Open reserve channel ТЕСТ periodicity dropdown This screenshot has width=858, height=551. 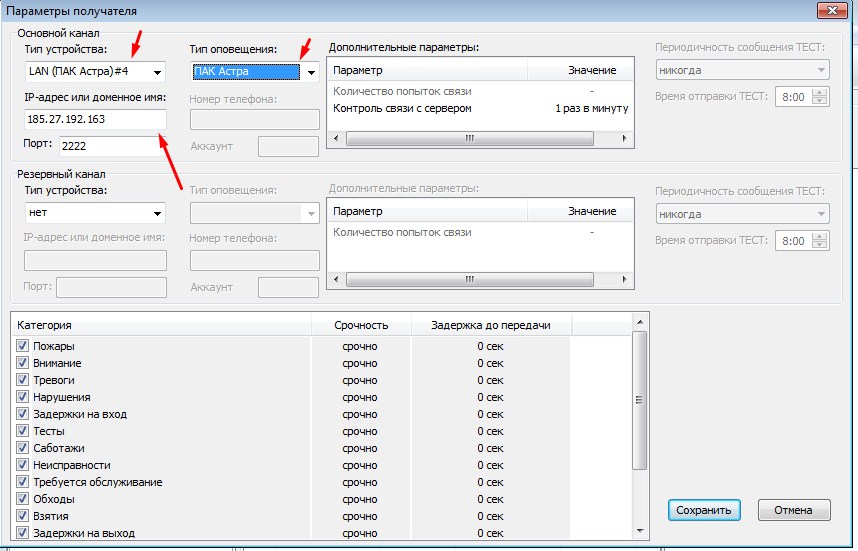coord(743,214)
